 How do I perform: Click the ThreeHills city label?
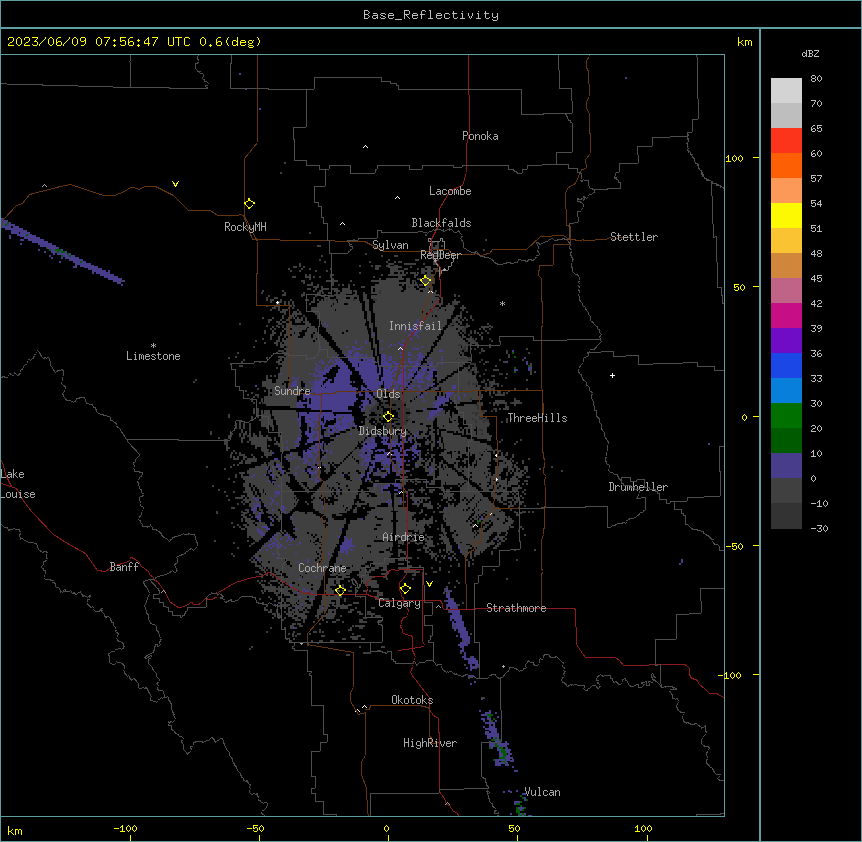537,418
